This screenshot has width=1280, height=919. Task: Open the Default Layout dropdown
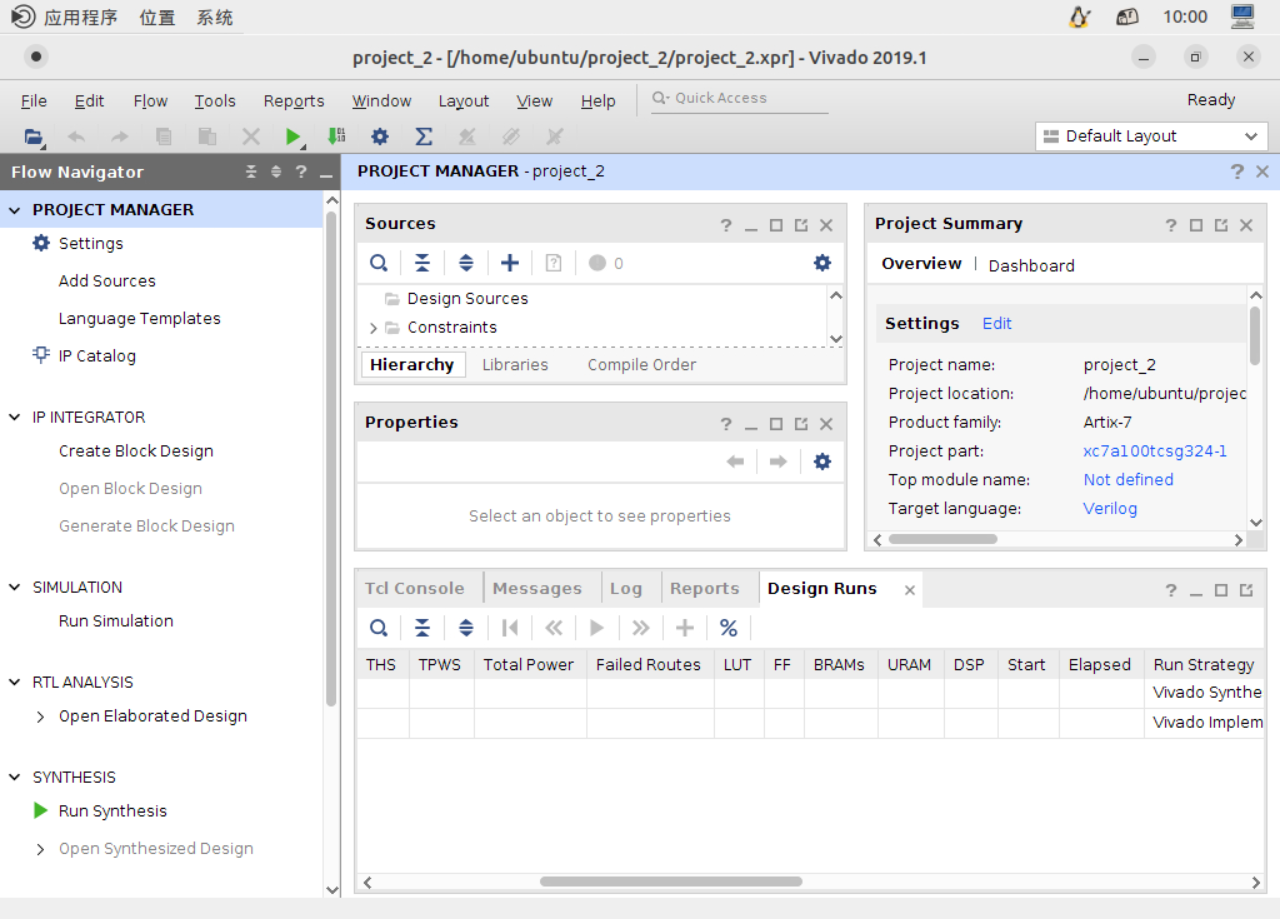[x=1152, y=136]
